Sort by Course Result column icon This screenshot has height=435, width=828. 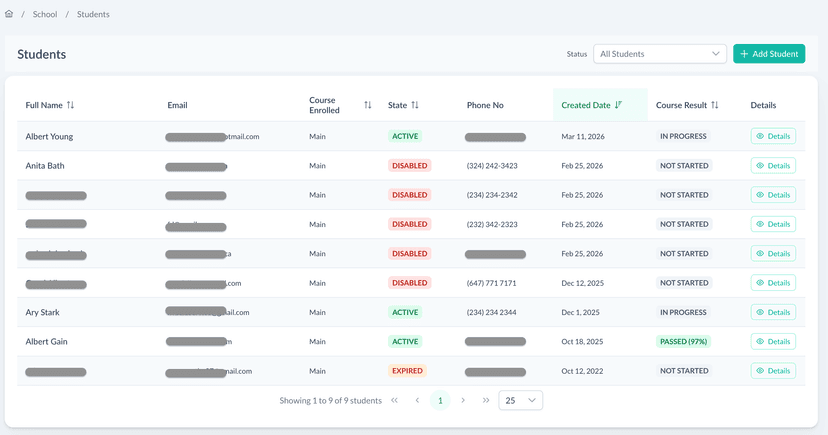[x=715, y=105]
